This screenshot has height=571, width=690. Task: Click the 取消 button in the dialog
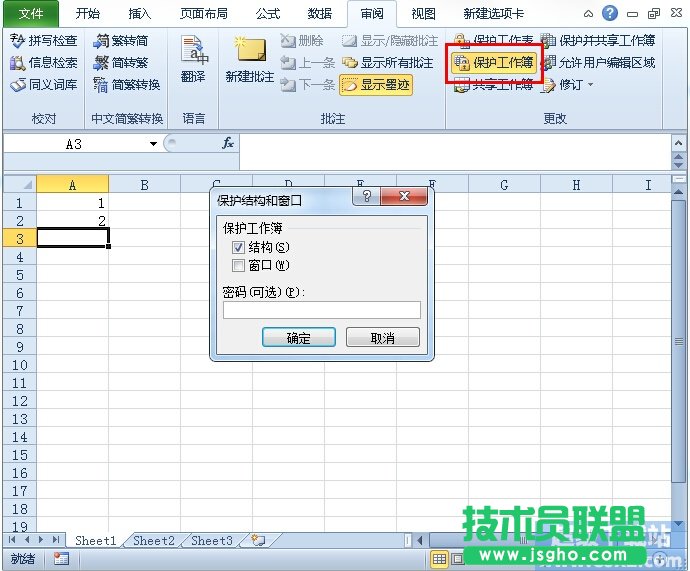click(382, 338)
